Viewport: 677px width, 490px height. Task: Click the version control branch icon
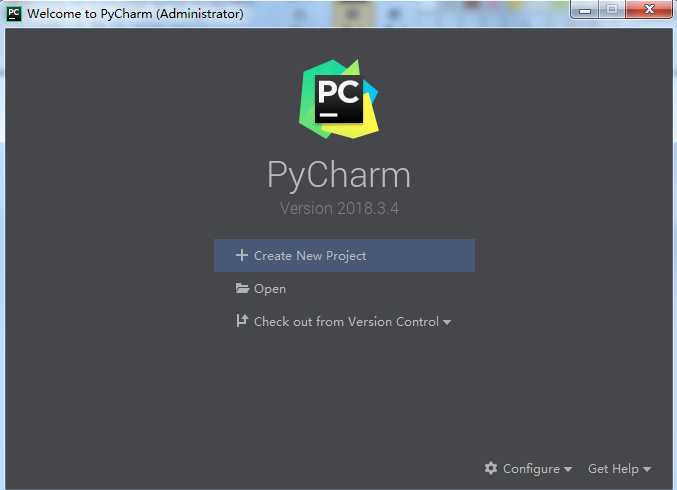(242, 321)
